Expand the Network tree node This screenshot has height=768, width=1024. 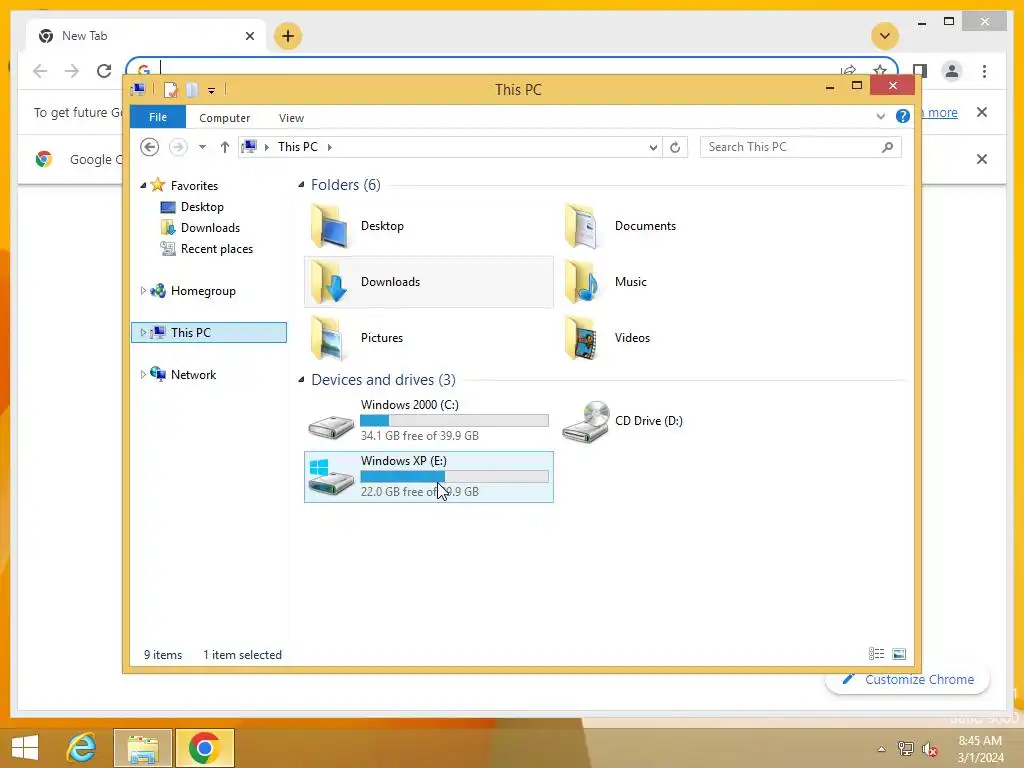pos(143,374)
